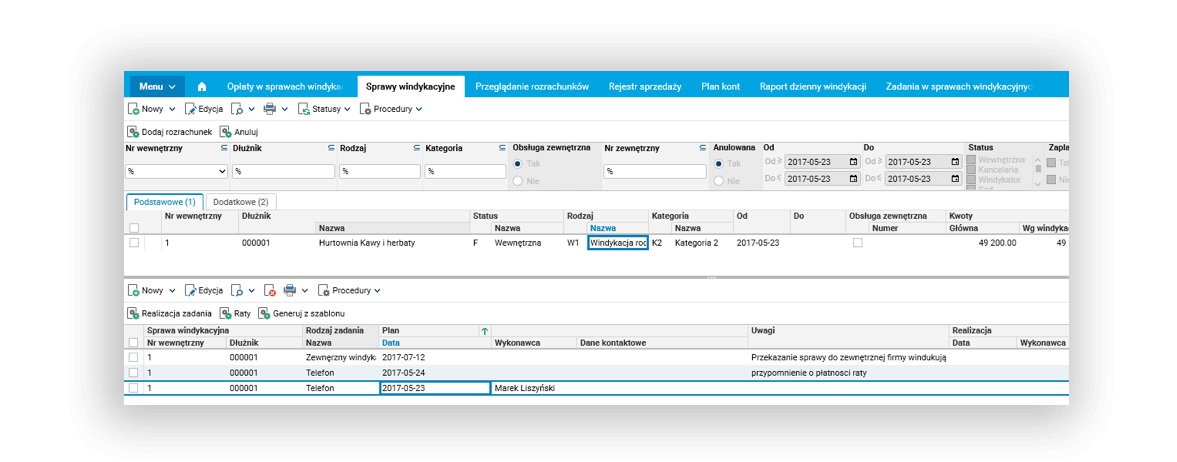Click the printer icon in lower toolbar
Screen dimensions: 1177x462
tap(290, 290)
